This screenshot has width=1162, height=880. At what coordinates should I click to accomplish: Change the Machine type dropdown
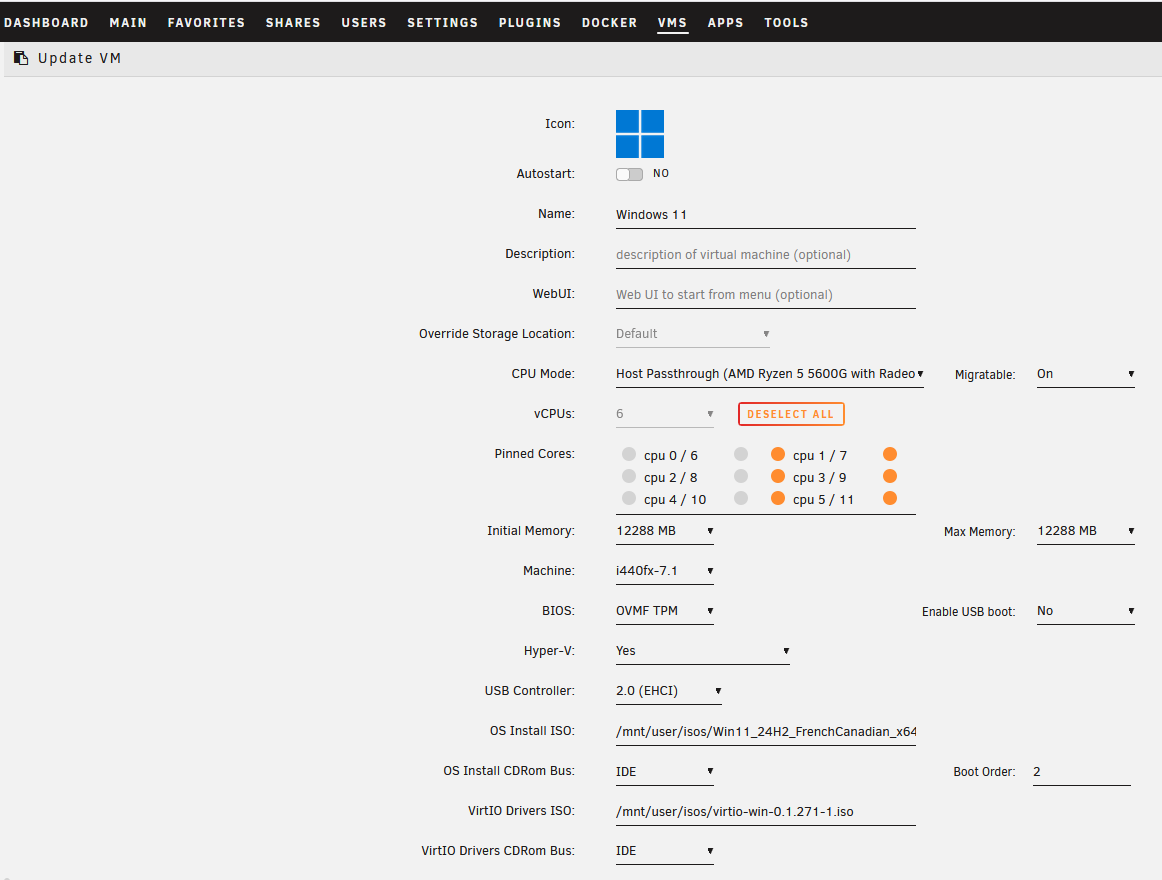click(664, 571)
